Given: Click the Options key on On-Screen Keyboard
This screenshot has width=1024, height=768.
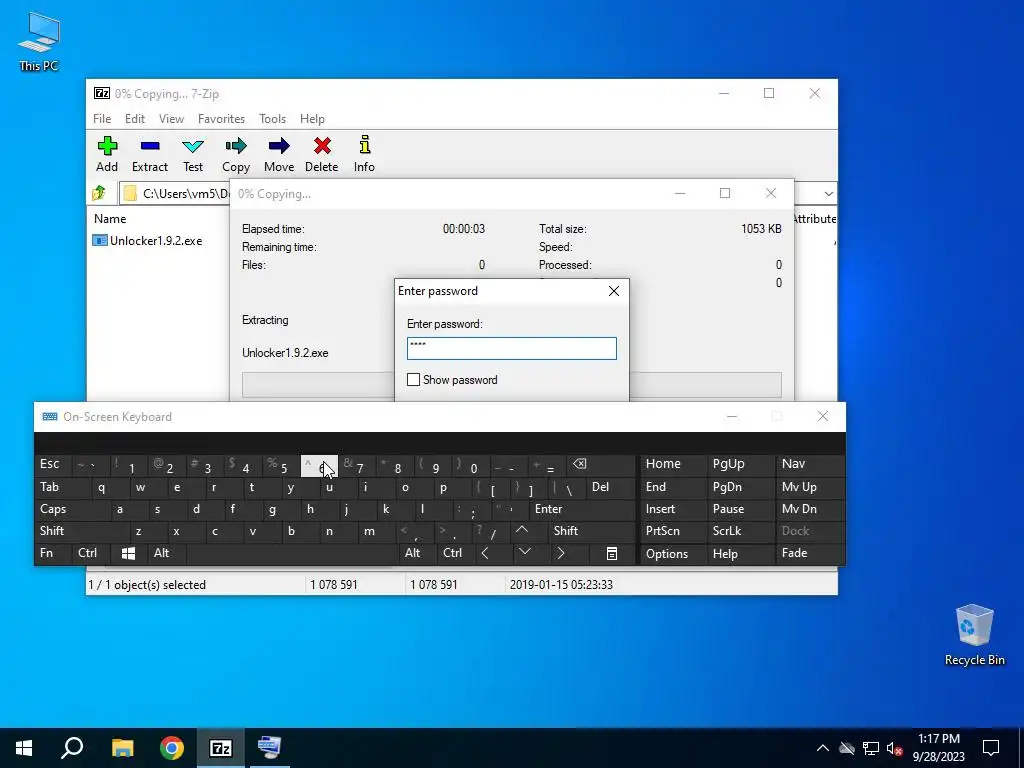Looking at the screenshot, I should point(672,554).
